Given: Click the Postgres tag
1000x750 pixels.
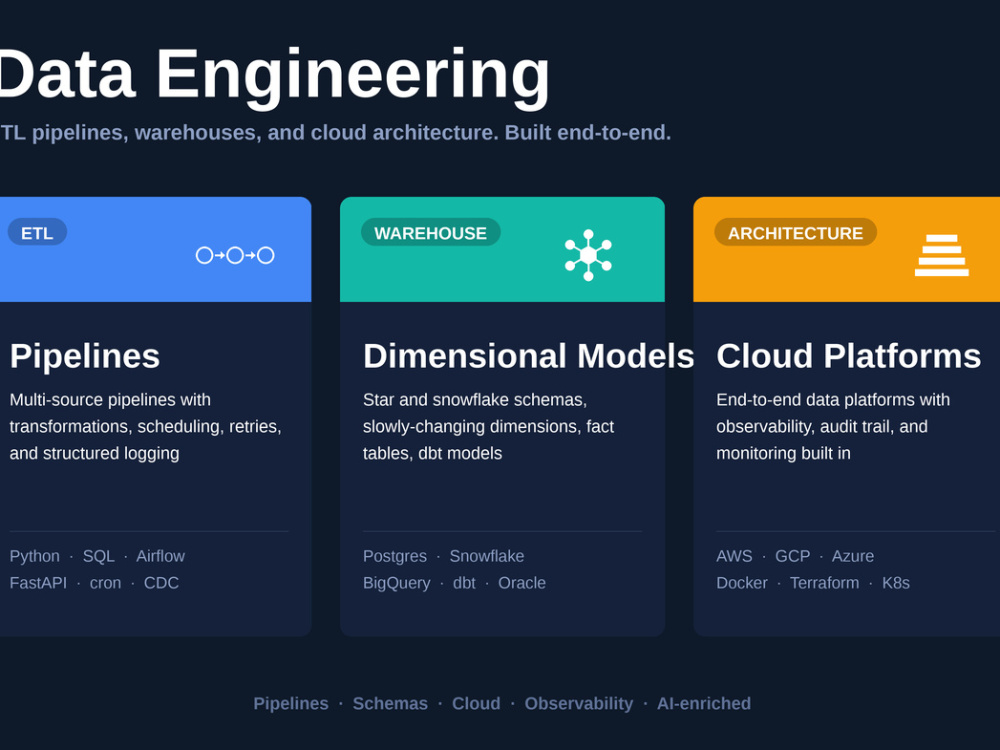Looking at the screenshot, I should pos(395,556).
